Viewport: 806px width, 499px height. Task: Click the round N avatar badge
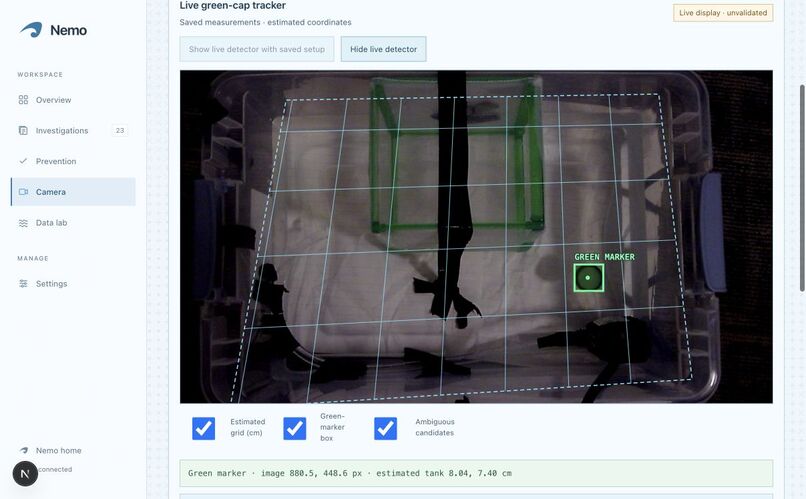25,473
